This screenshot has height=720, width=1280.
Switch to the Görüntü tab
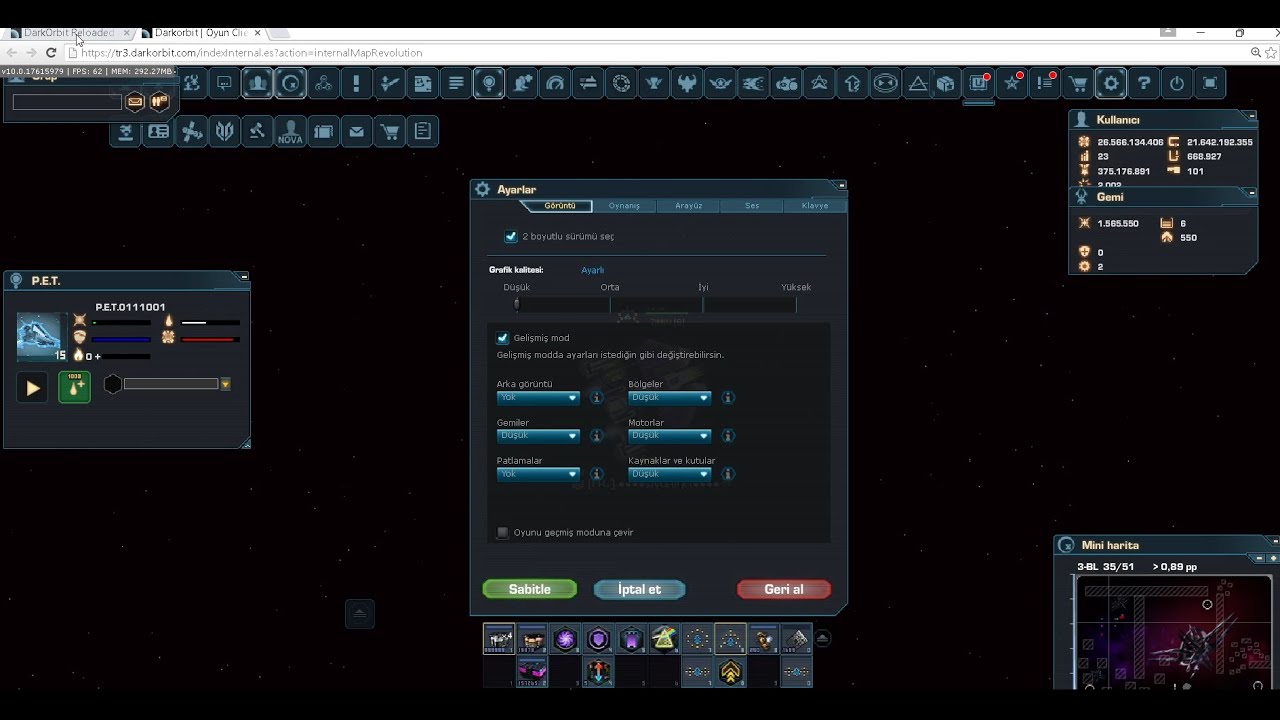pos(560,206)
